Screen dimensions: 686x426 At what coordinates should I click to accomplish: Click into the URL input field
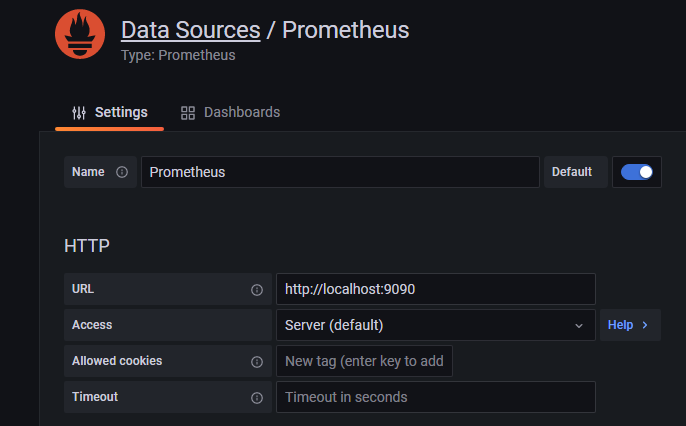(435, 289)
